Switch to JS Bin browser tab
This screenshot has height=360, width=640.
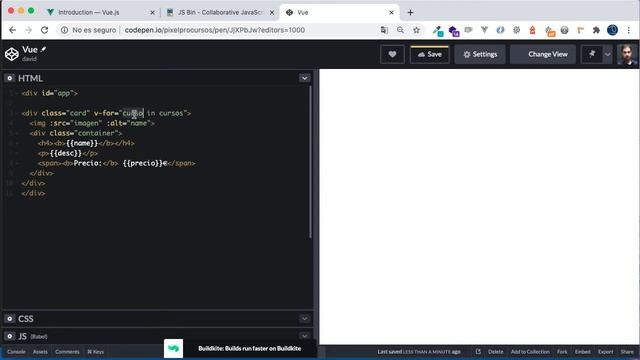220,13
